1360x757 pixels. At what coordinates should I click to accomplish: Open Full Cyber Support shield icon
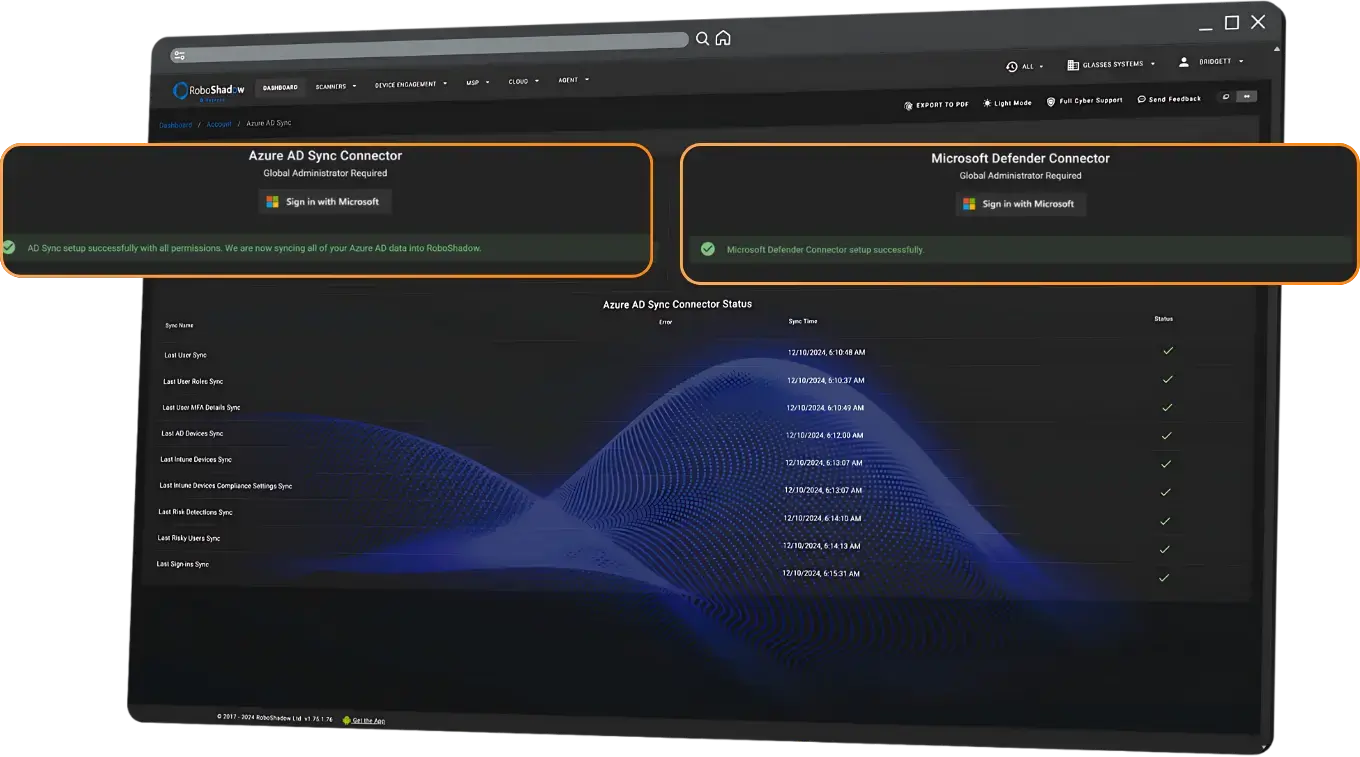tap(1051, 102)
